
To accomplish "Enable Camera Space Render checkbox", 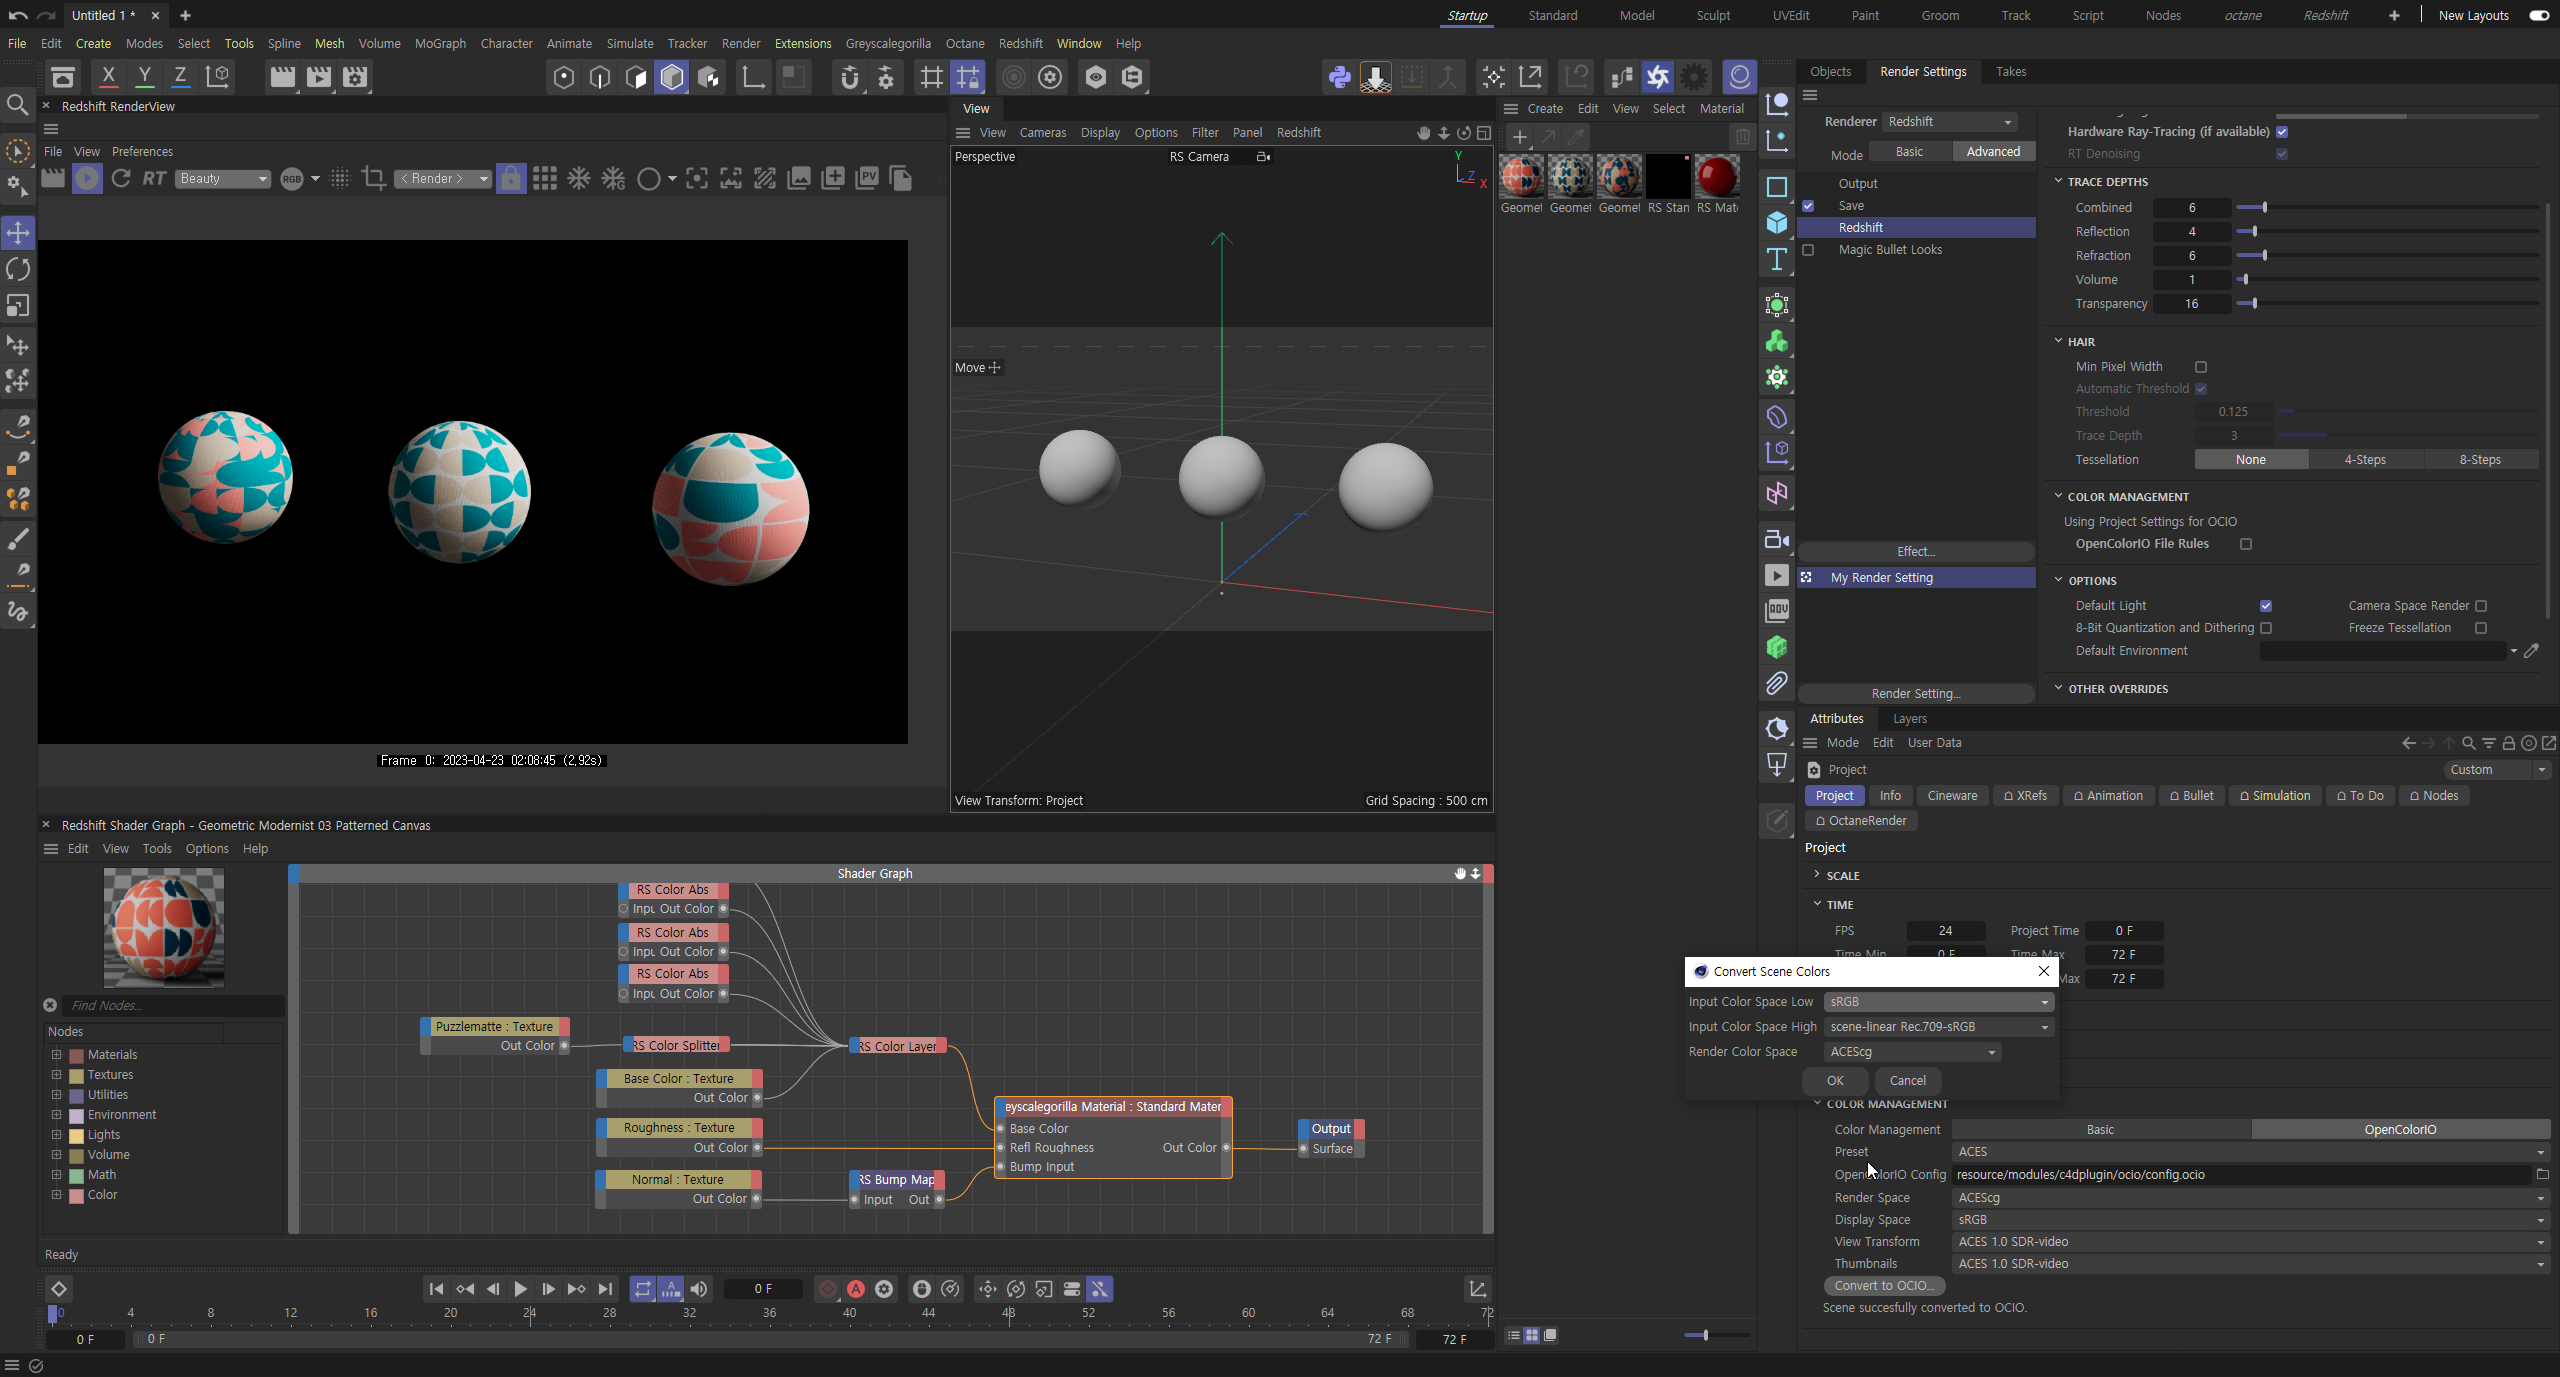I will (x=2481, y=606).
